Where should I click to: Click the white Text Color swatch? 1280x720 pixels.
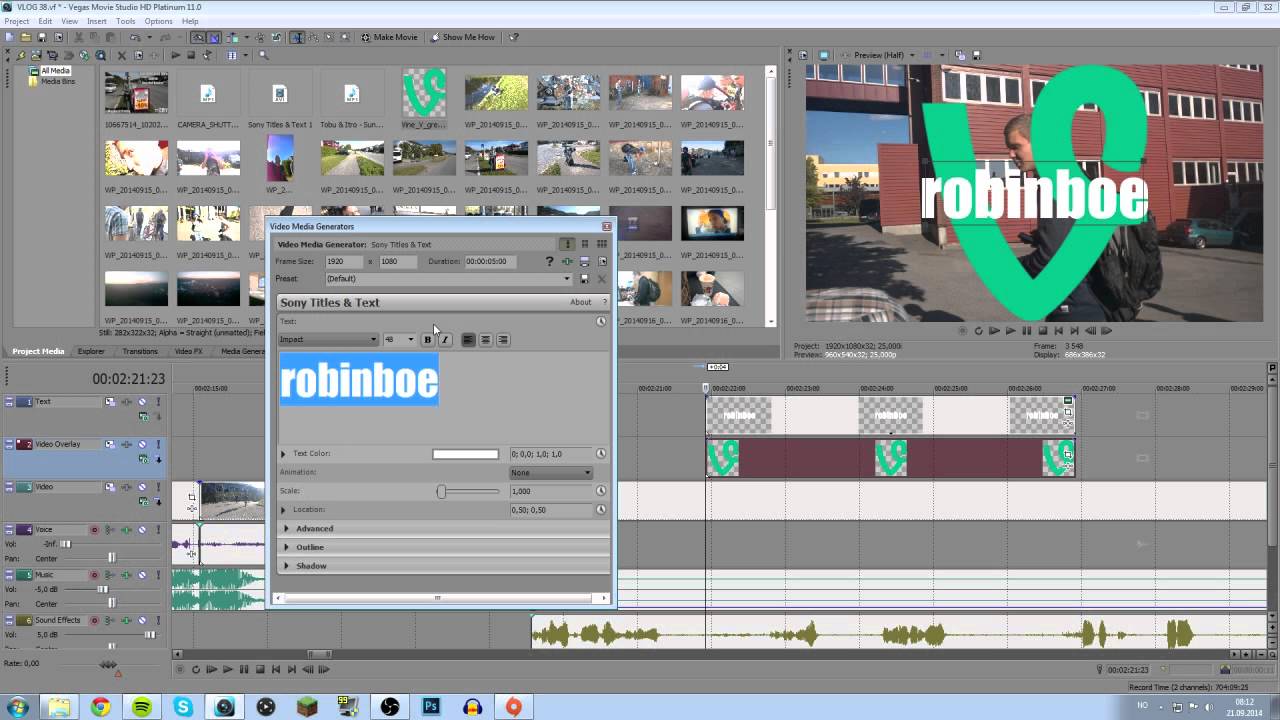(465, 454)
